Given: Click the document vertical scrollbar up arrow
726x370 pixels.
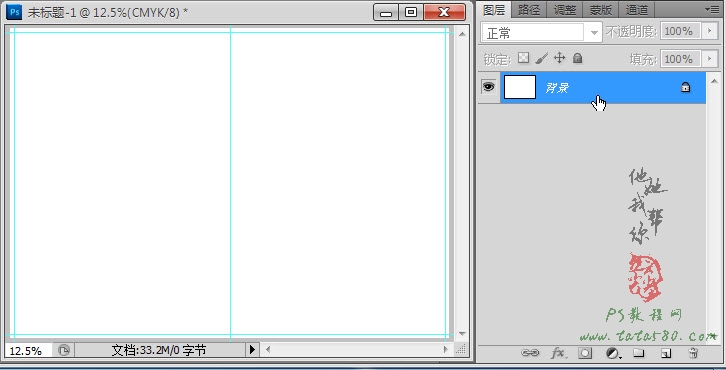Looking at the screenshot, I should pyautogui.click(x=462, y=34).
